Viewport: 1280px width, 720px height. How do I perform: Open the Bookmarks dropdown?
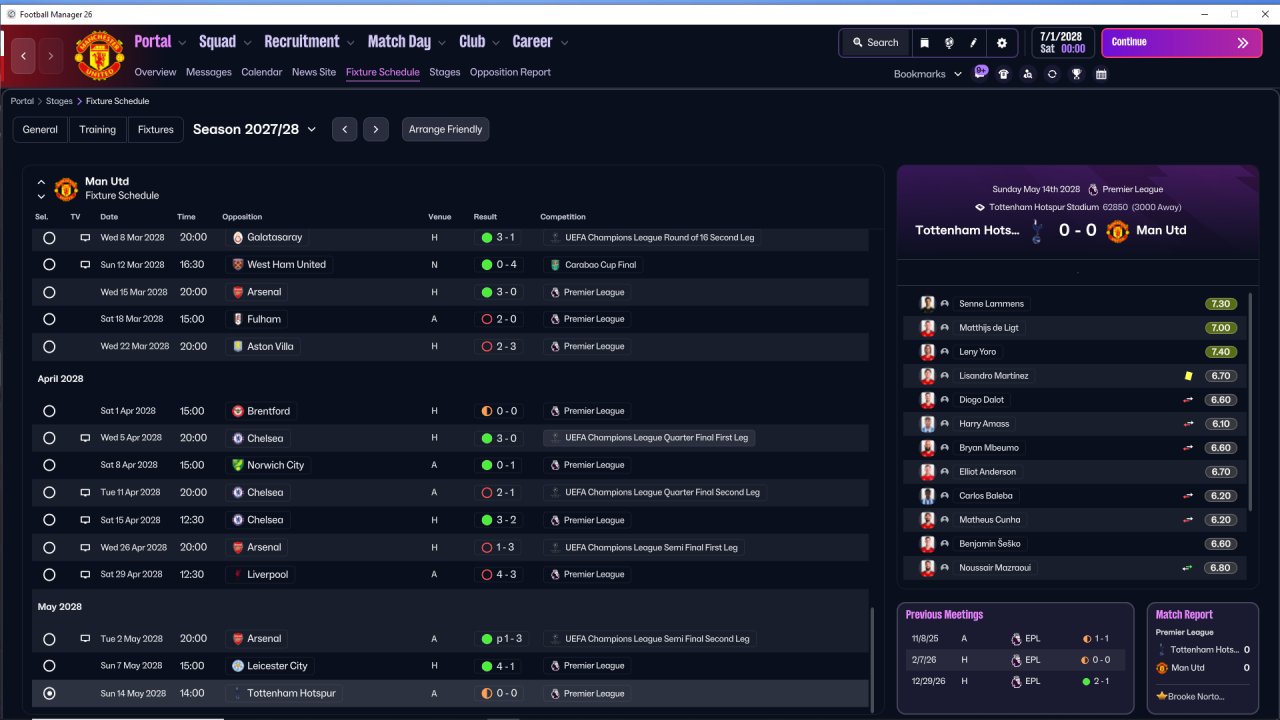click(x=928, y=74)
